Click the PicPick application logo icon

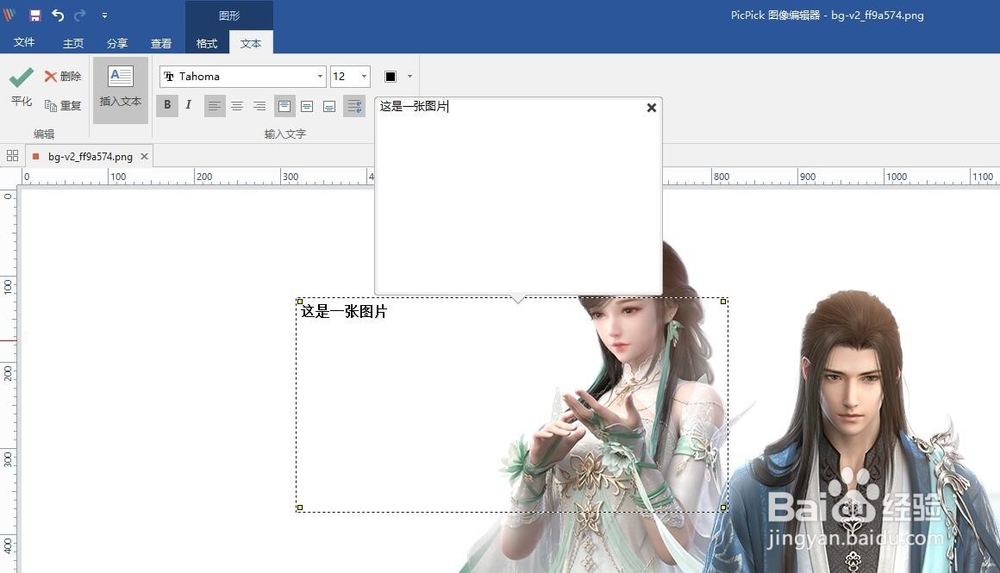[x=9, y=15]
